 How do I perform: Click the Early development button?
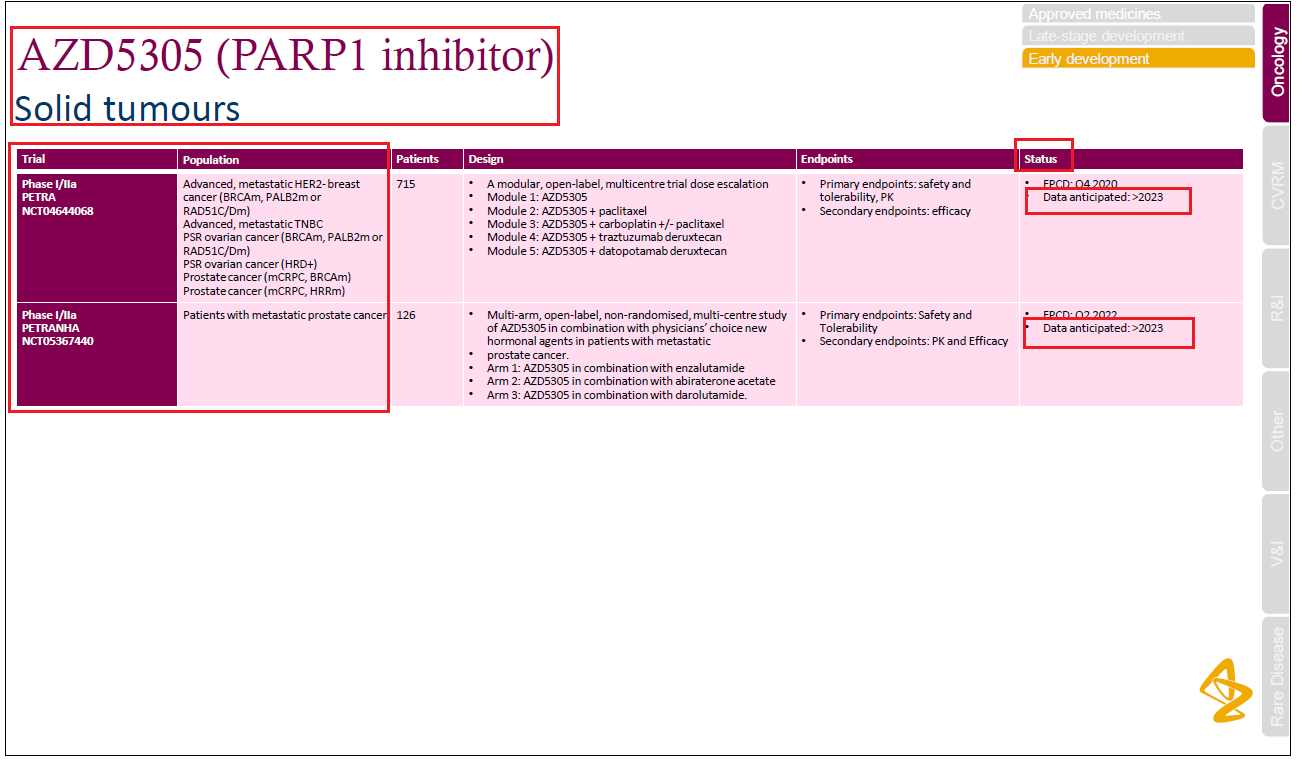click(1137, 59)
